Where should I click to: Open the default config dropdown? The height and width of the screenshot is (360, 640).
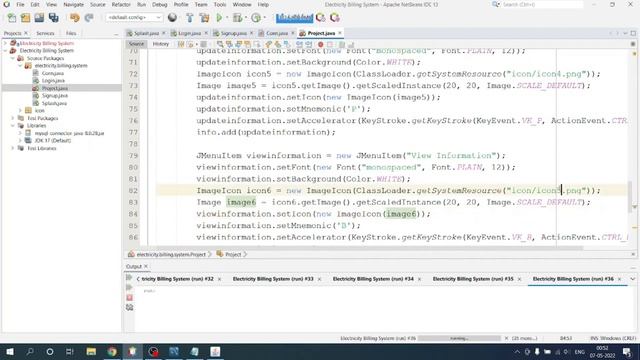134,18
